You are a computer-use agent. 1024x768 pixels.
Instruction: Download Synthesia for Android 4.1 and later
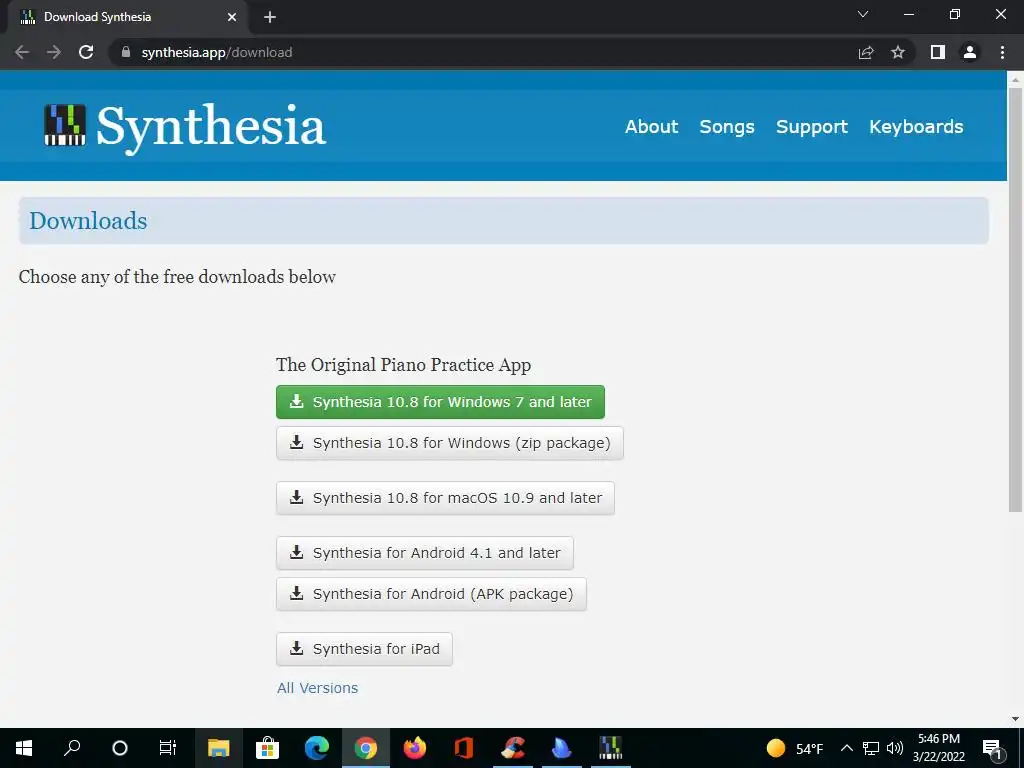(424, 552)
